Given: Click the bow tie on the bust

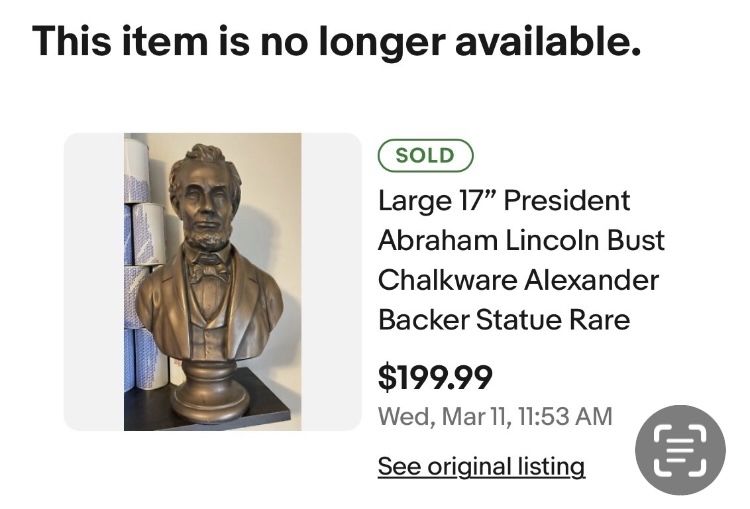Looking at the screenshot, I should (210, 267).
